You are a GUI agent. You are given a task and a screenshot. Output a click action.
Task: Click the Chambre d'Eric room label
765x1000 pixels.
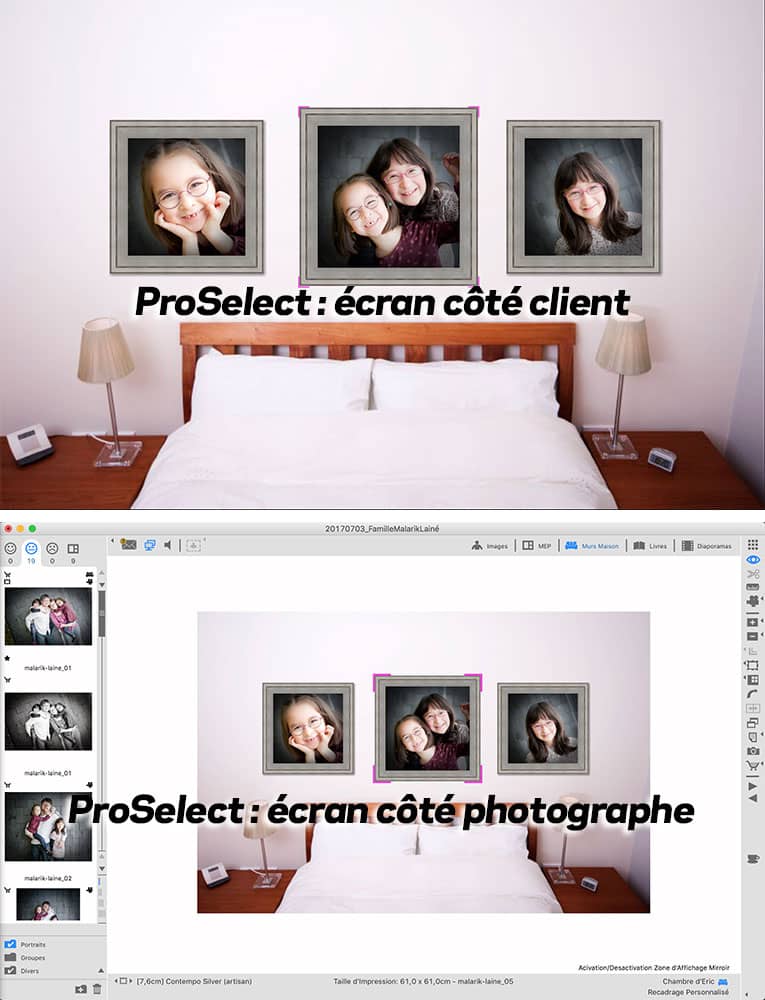tap(688, 981)
